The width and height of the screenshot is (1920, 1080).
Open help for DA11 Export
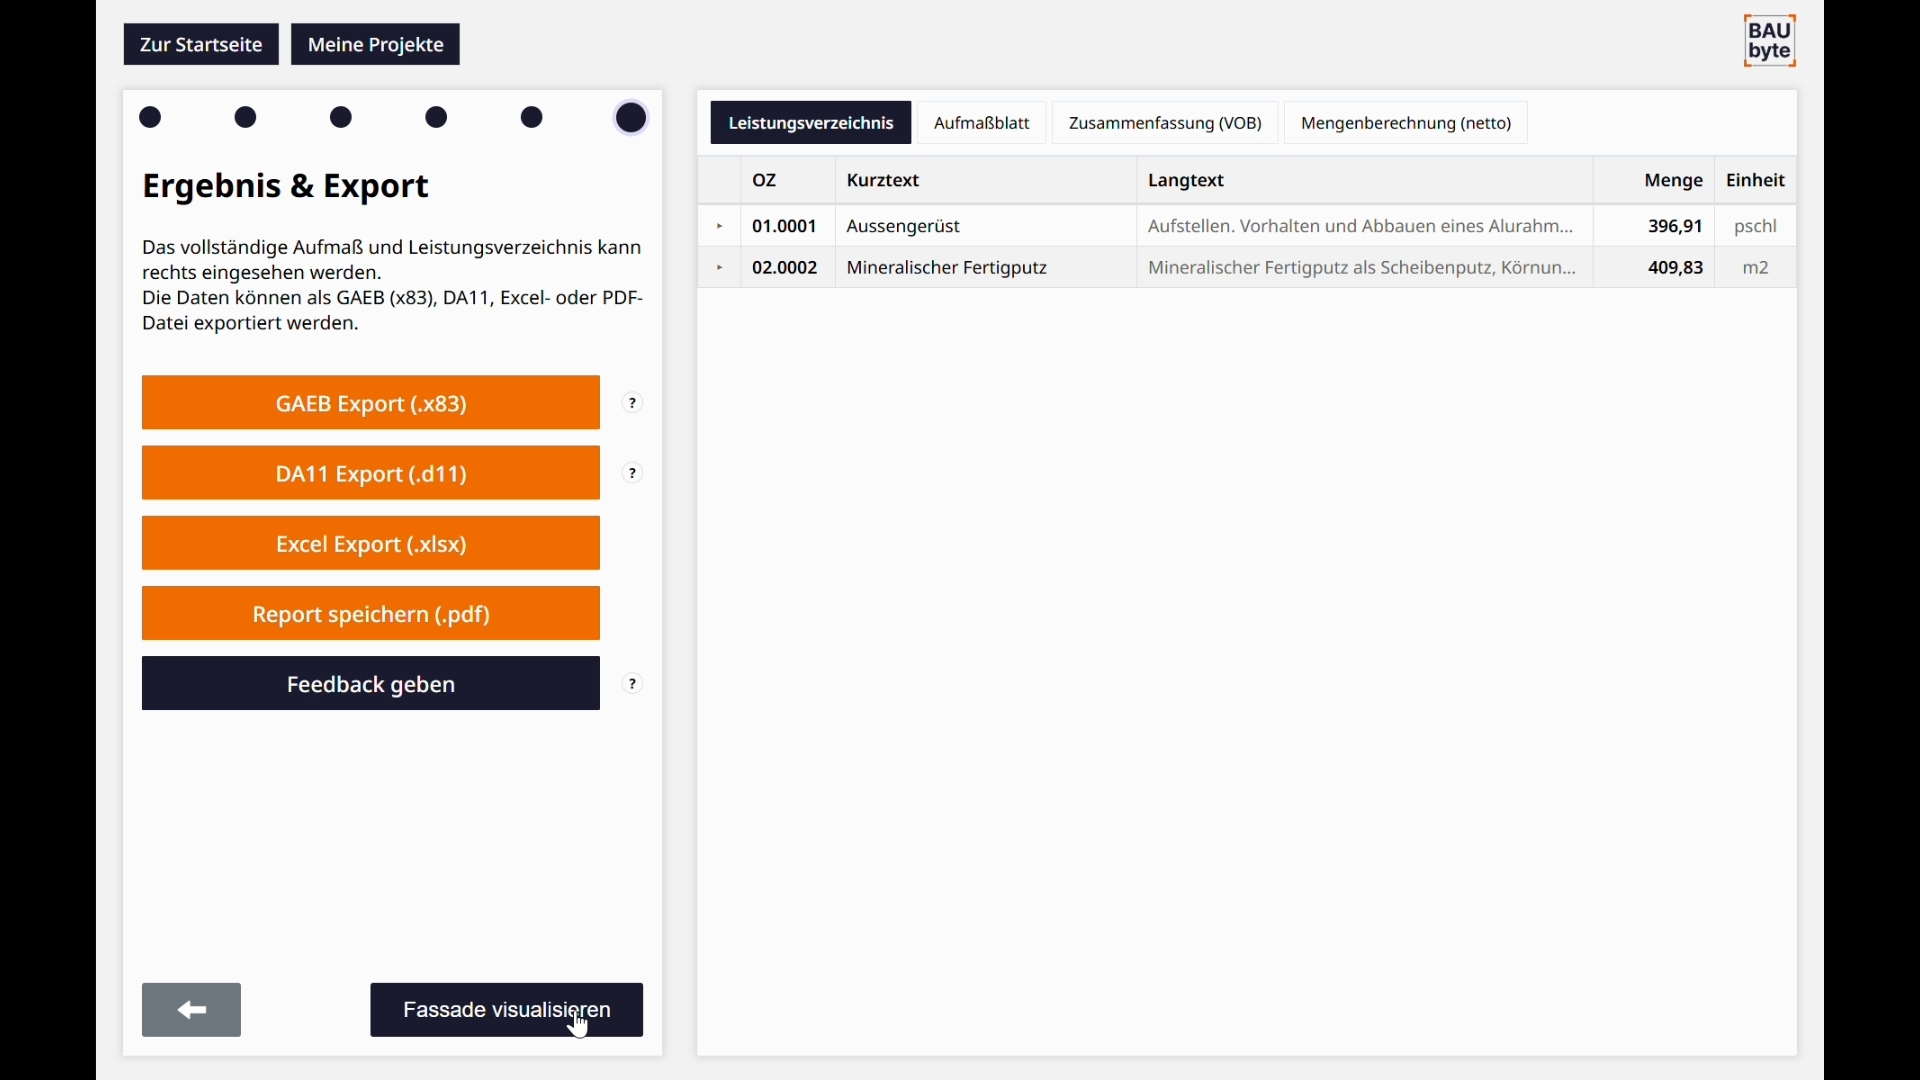634,474
